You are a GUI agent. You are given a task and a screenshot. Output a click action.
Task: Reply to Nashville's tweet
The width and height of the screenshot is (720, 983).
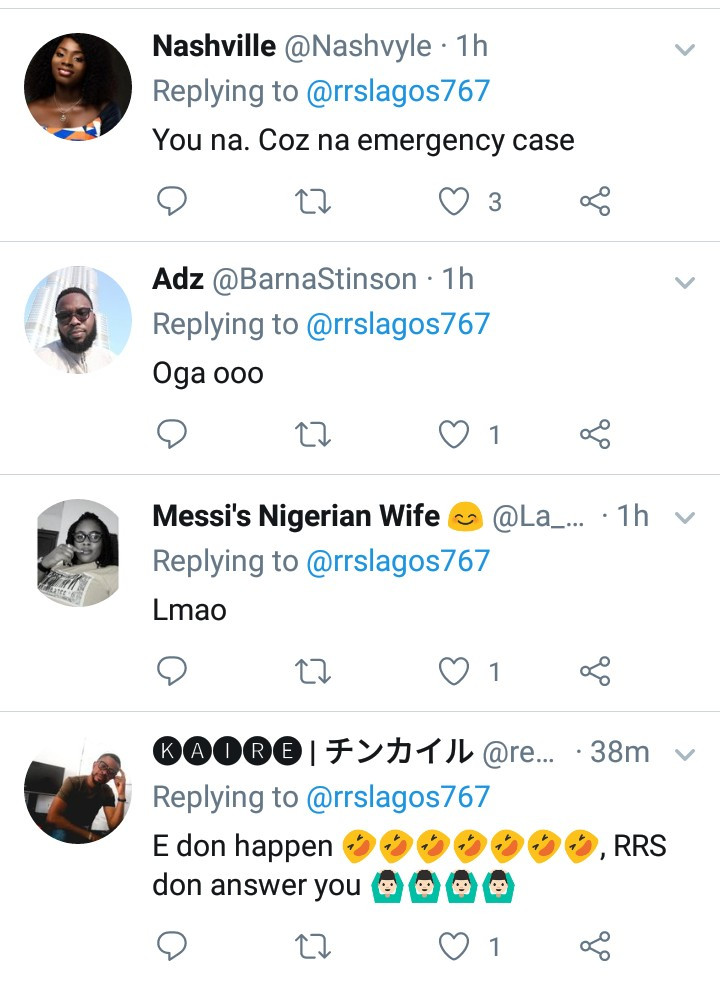(x=173, y=202)
